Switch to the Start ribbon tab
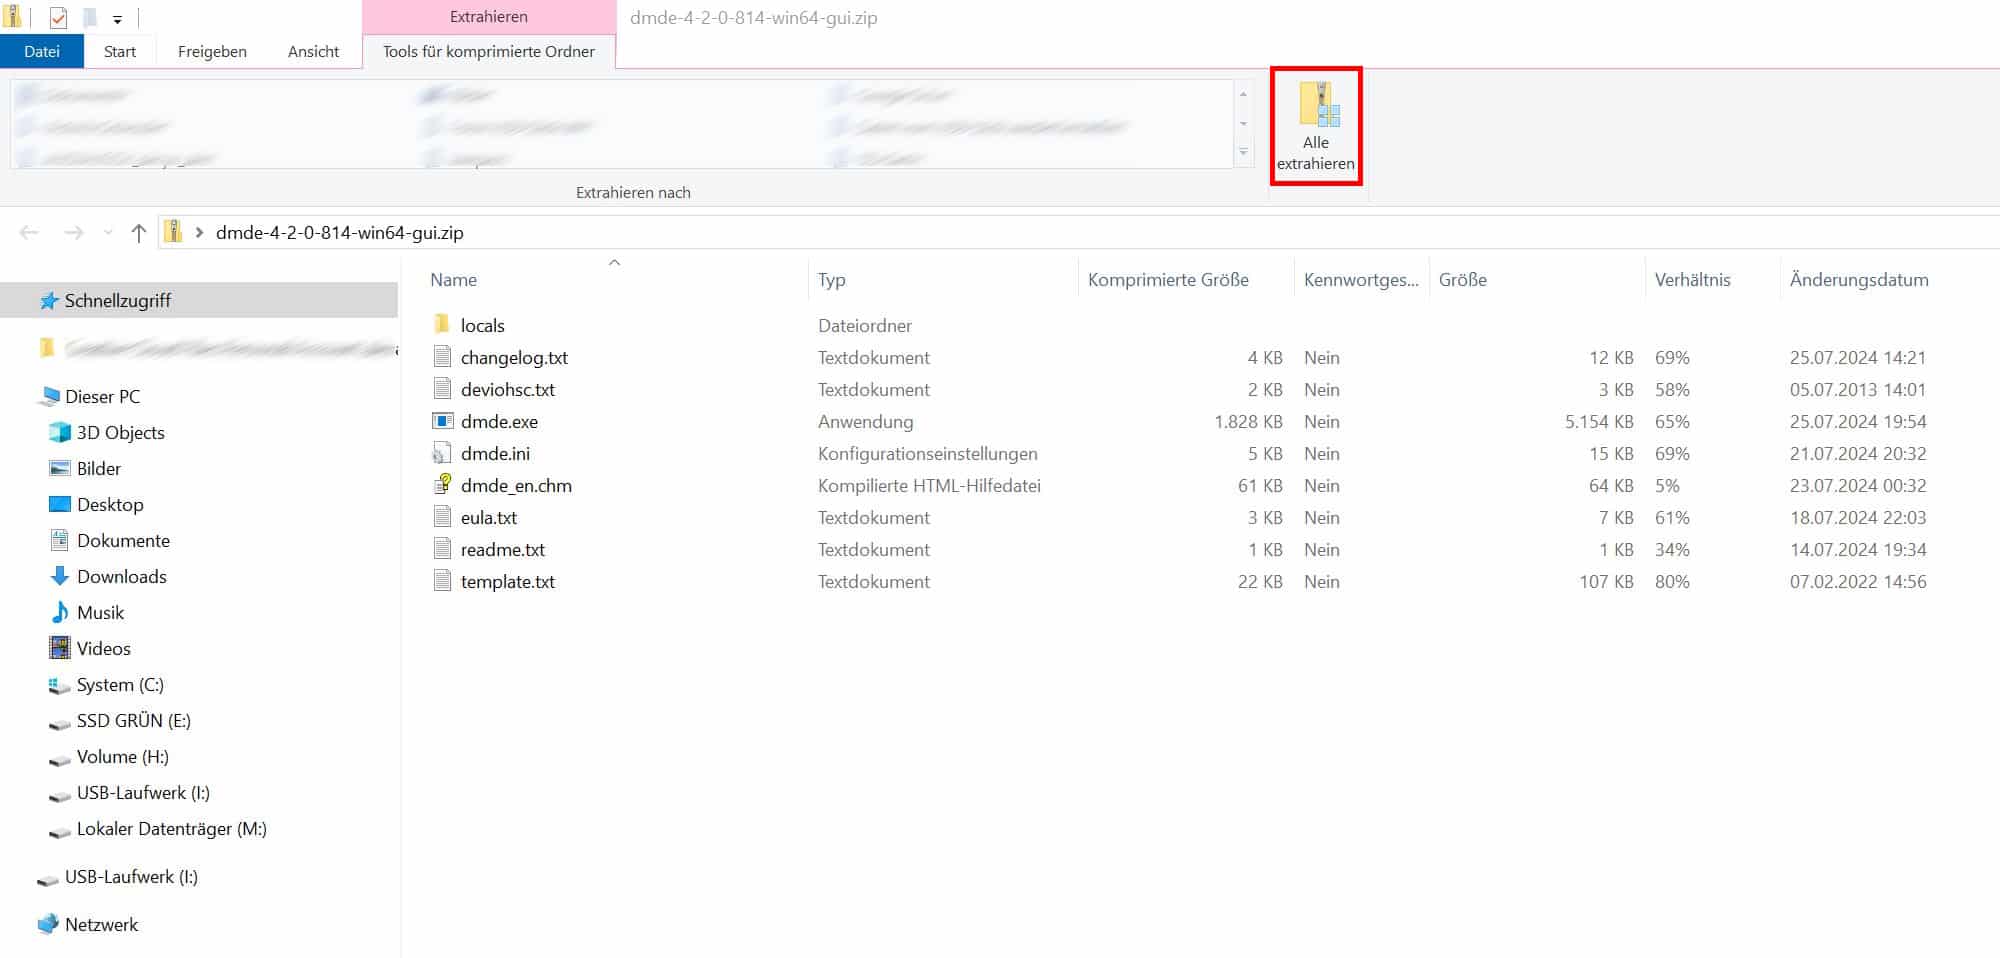 click(x=120, y=51)
